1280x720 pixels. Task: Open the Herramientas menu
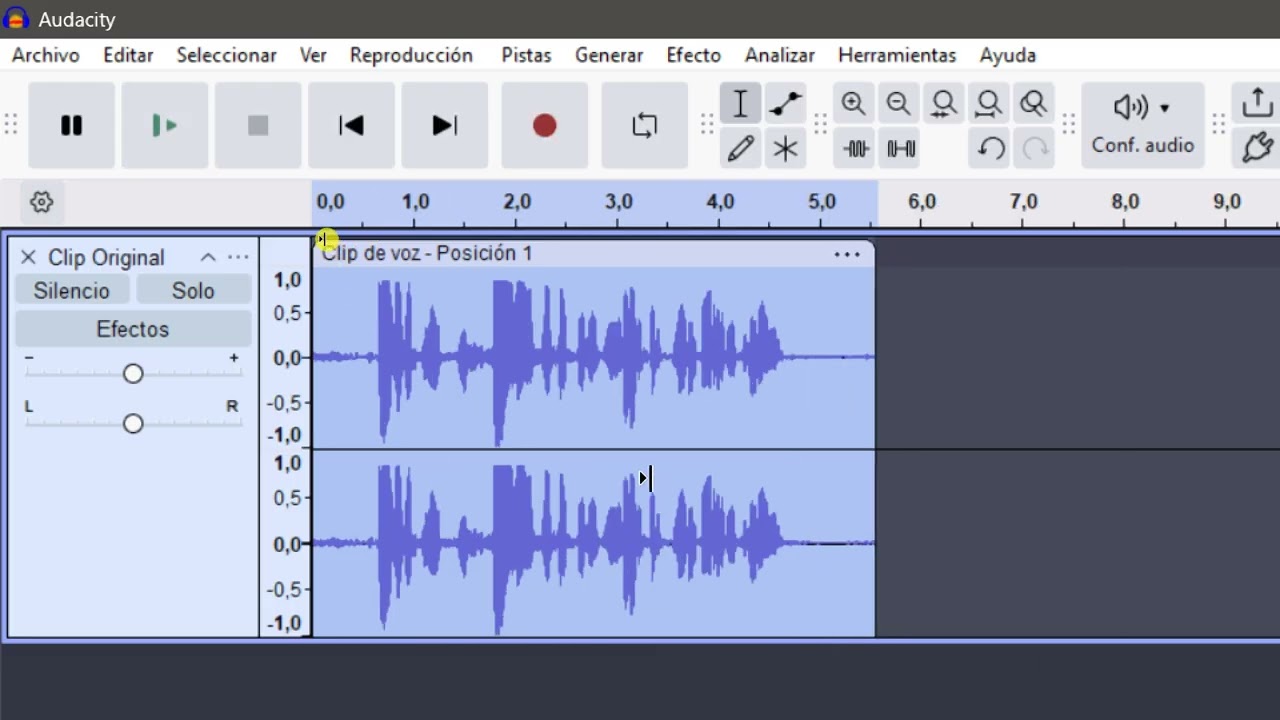point(897,55)
